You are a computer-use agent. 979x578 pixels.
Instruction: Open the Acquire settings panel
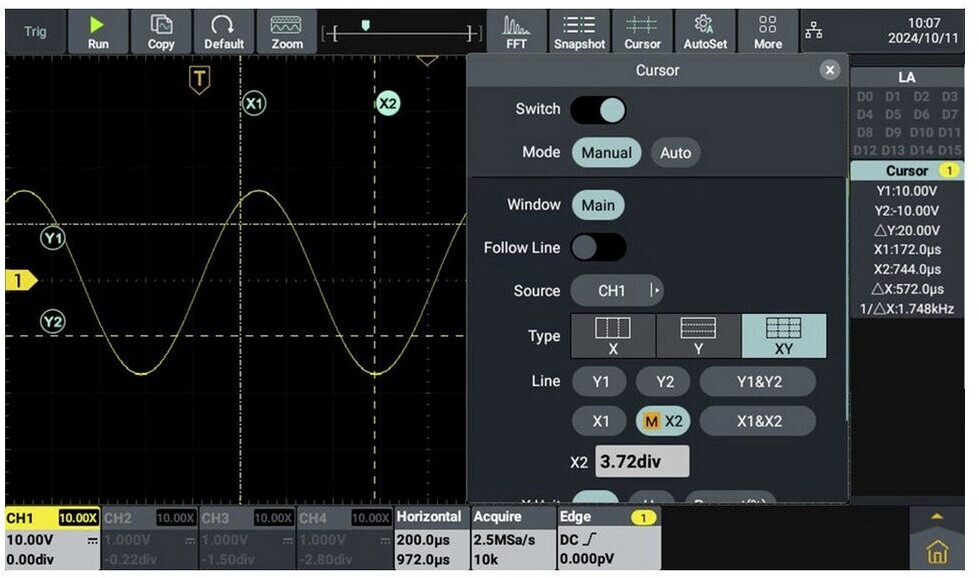click(513, 538)
